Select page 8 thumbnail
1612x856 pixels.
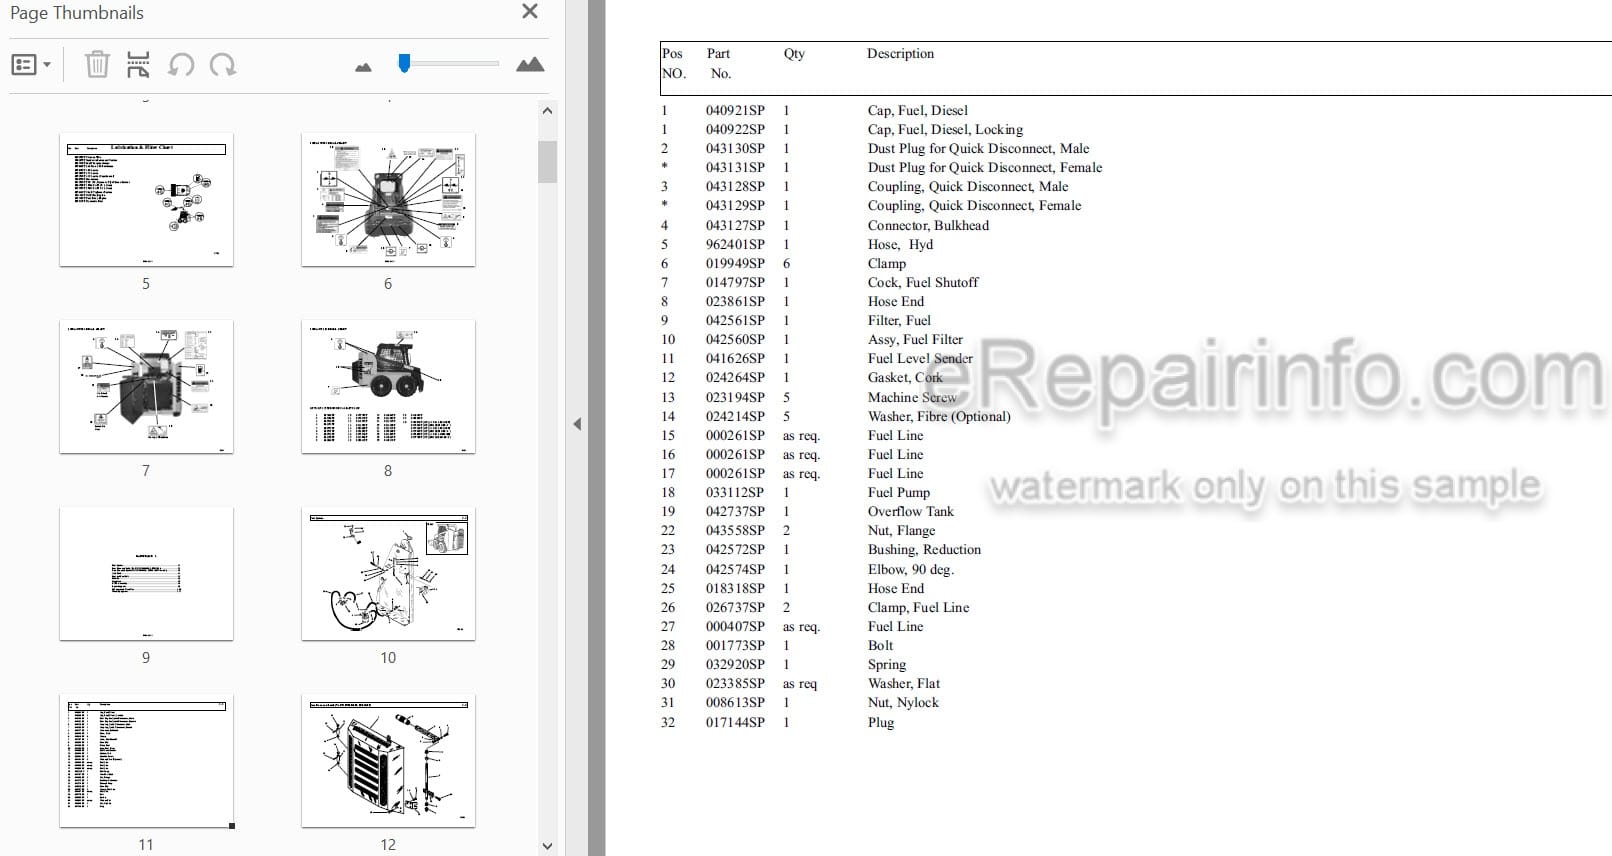click(x=388, y=387)
